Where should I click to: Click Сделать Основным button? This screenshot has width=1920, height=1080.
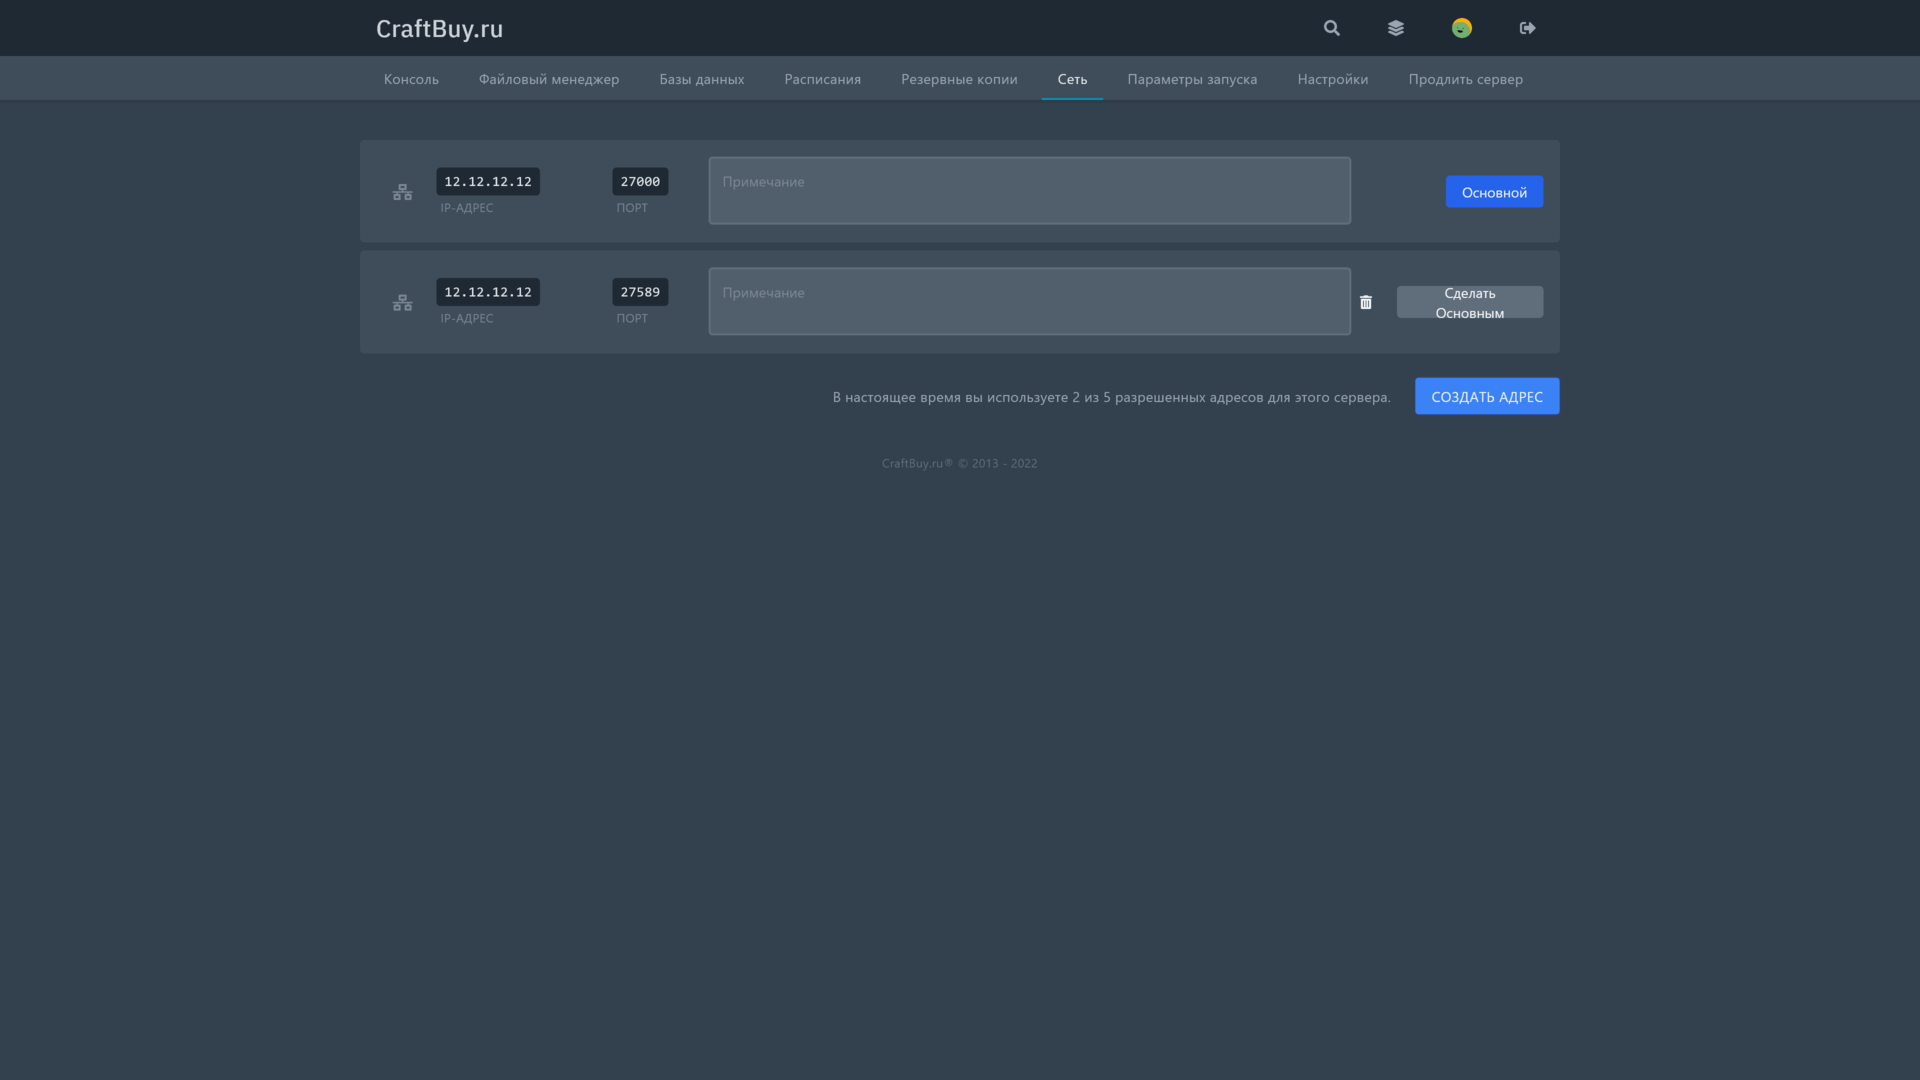click(x=1470, y=302)
